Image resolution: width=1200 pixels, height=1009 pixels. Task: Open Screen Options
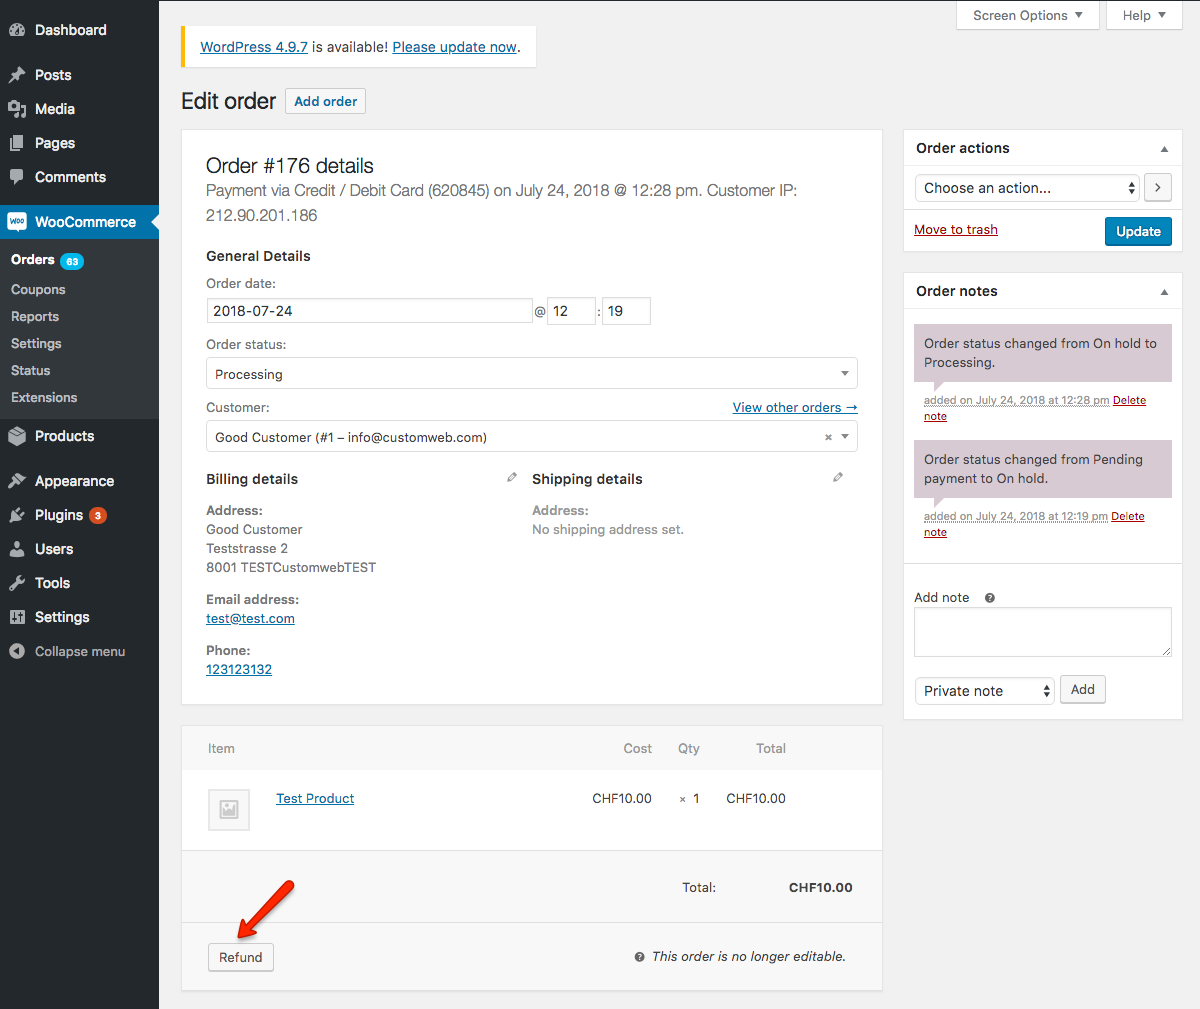point(1027,15)
